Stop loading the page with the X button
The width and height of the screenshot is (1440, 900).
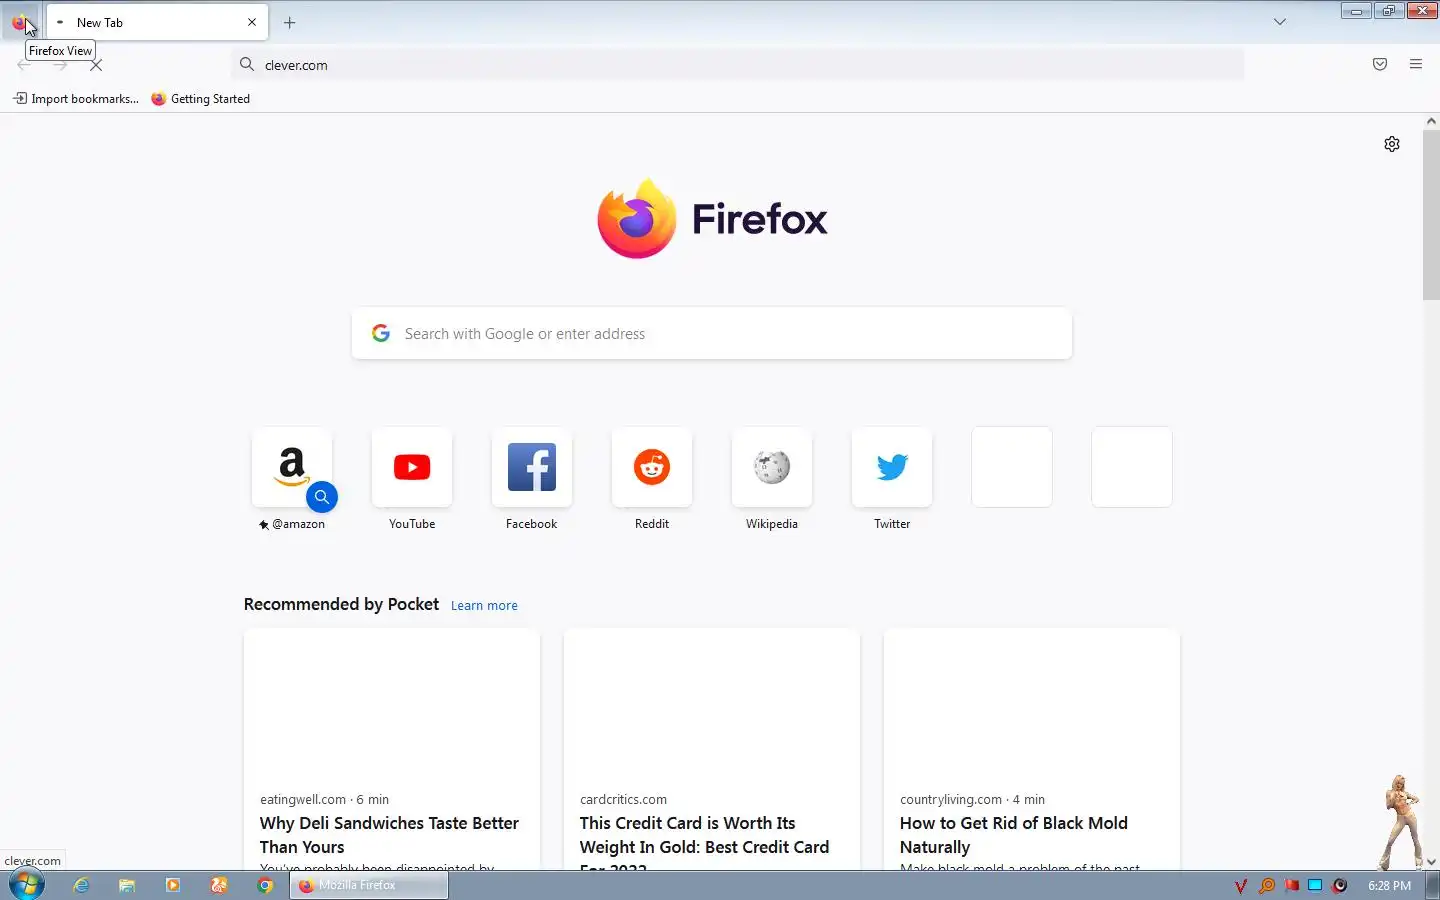coord(96,65)
